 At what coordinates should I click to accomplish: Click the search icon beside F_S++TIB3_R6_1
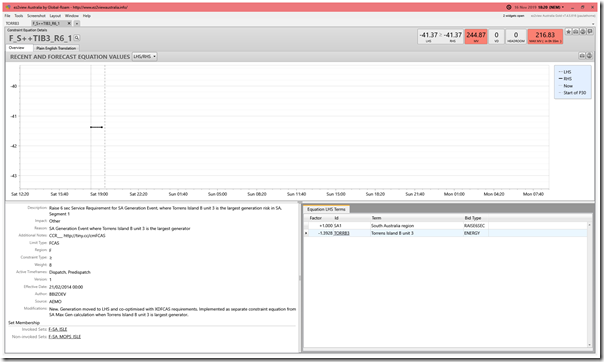point(77,38)
